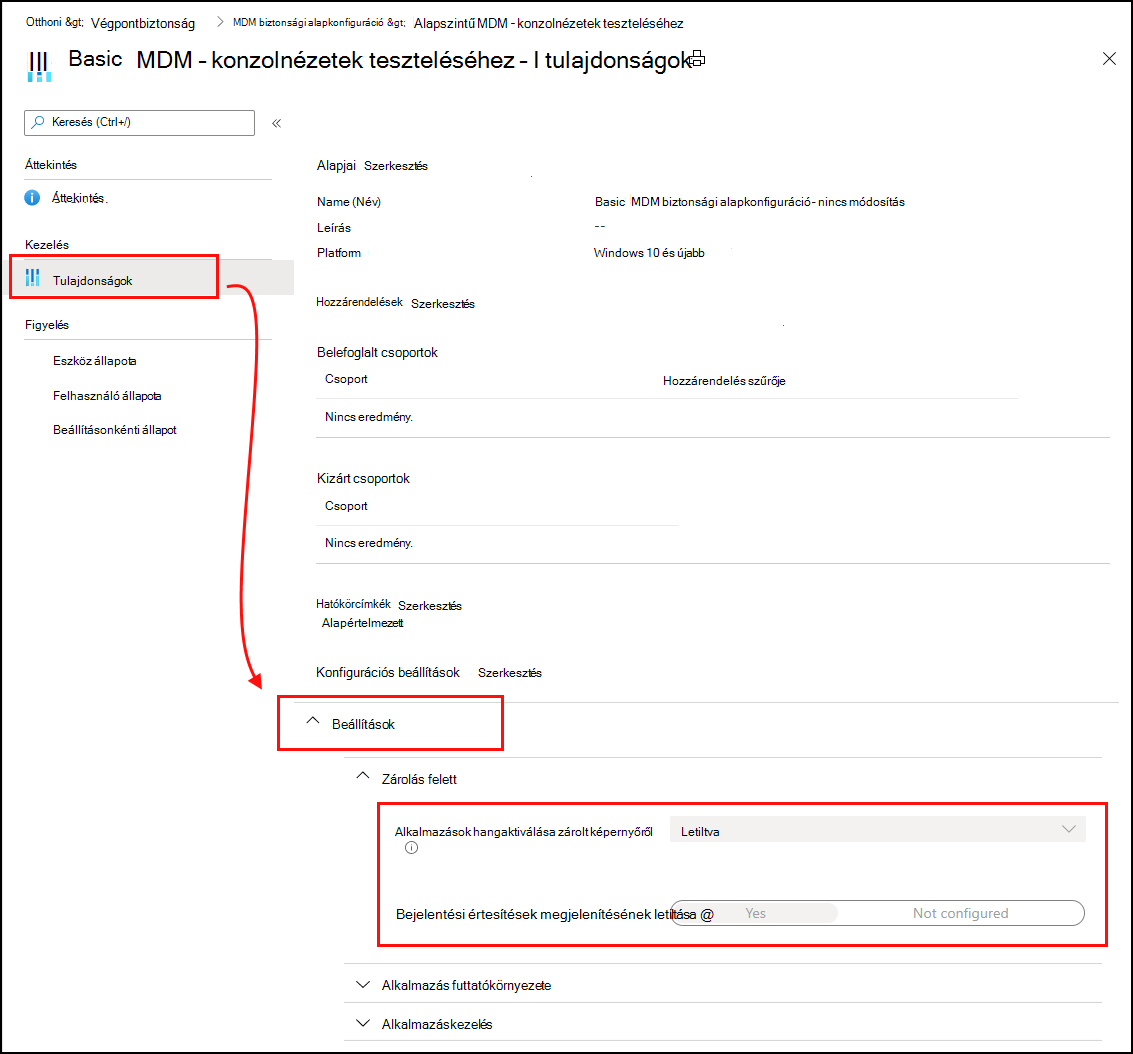Click Szerkesztés next to Hatókörcímkék
The image size is (1133, 1054).
[430, 606]
